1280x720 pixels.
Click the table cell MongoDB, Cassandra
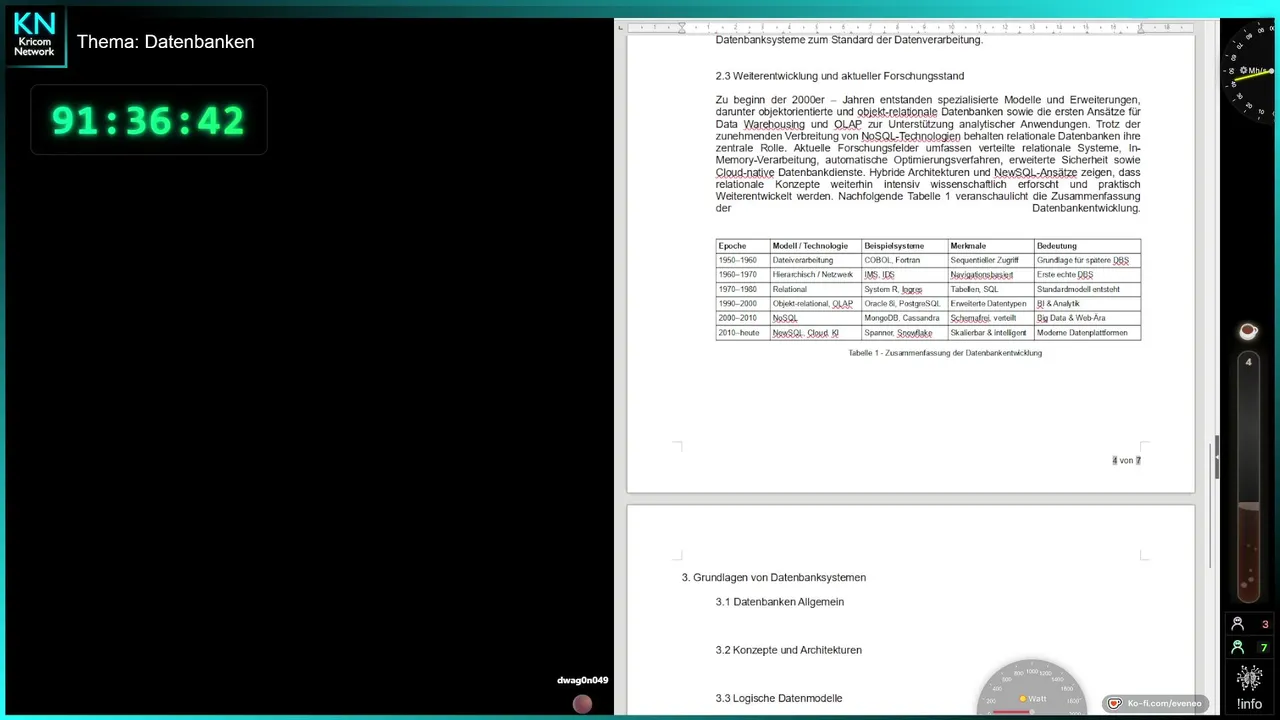[905, 318]
